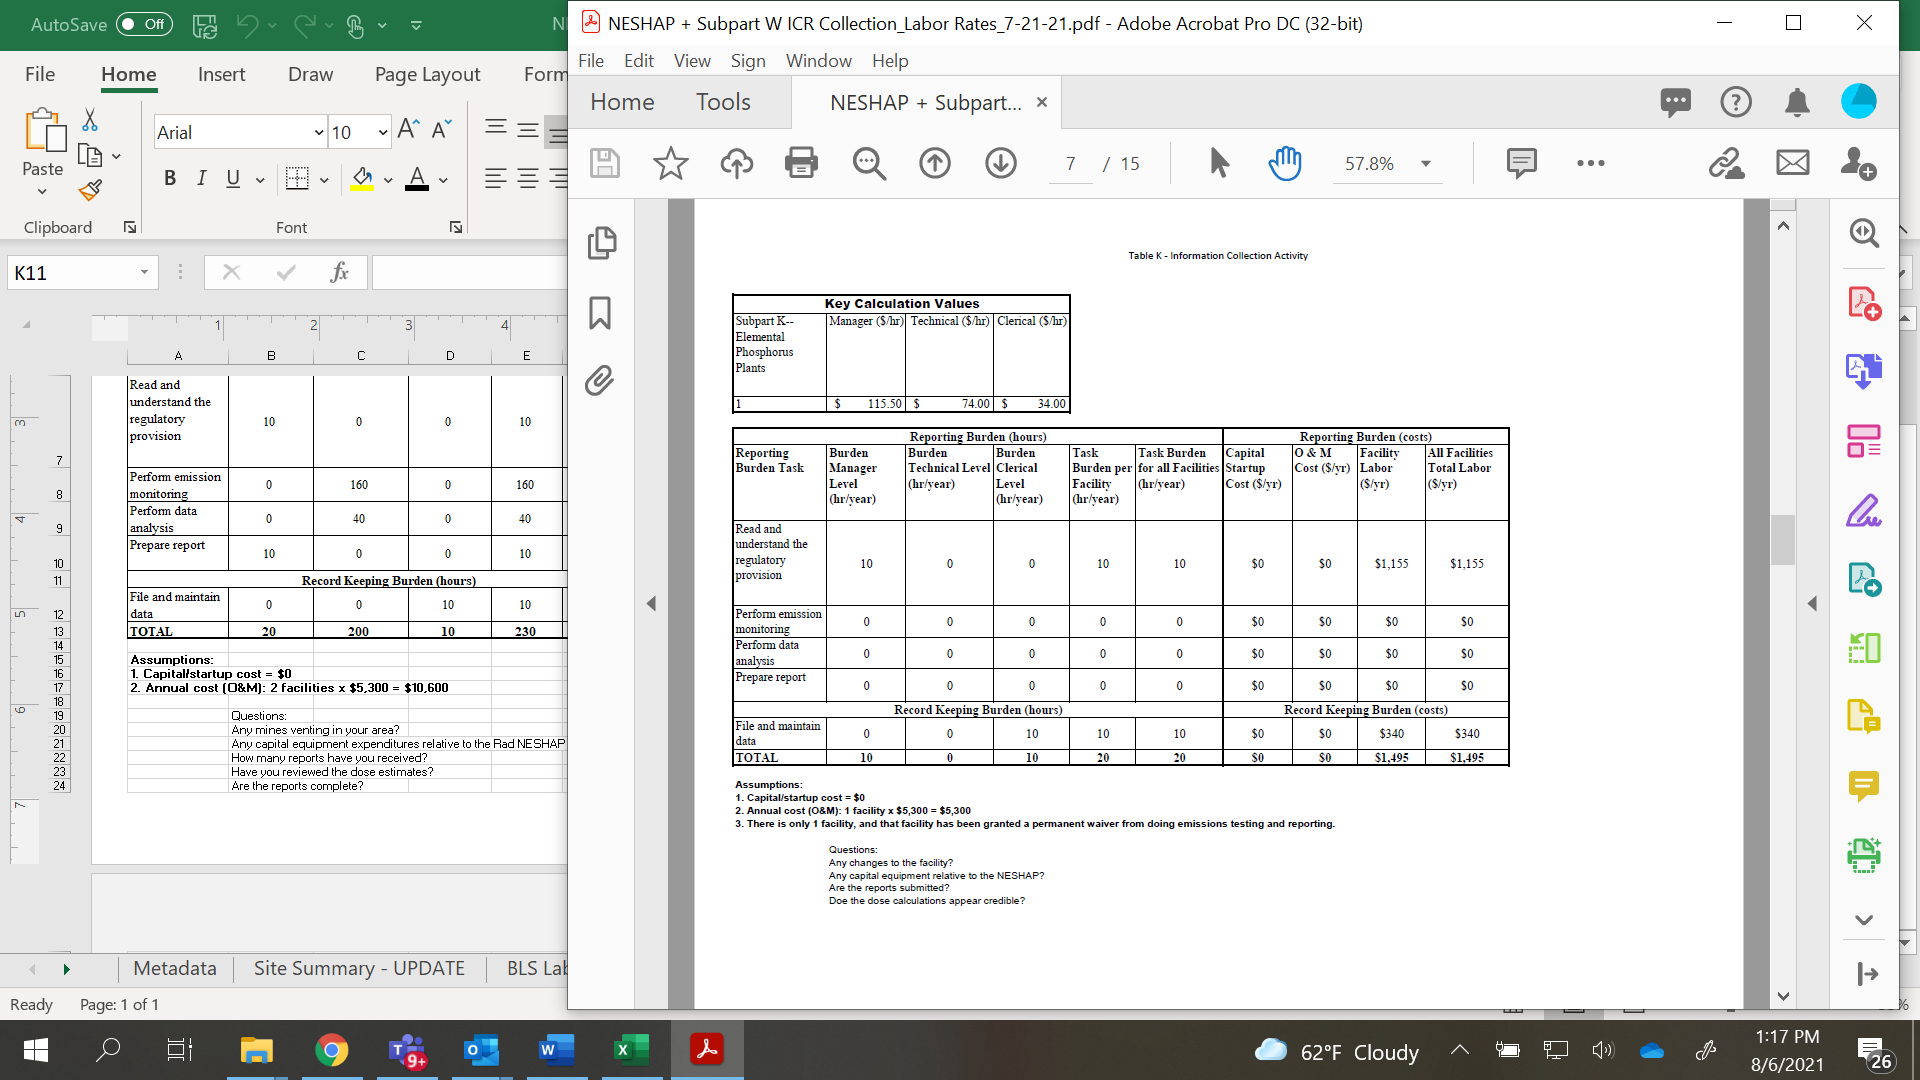The width and height of the screenshot is (1920, 1080).
Task: Expand the zoom level dropdown at 57.8%
Action: [x=1426, y=164]
